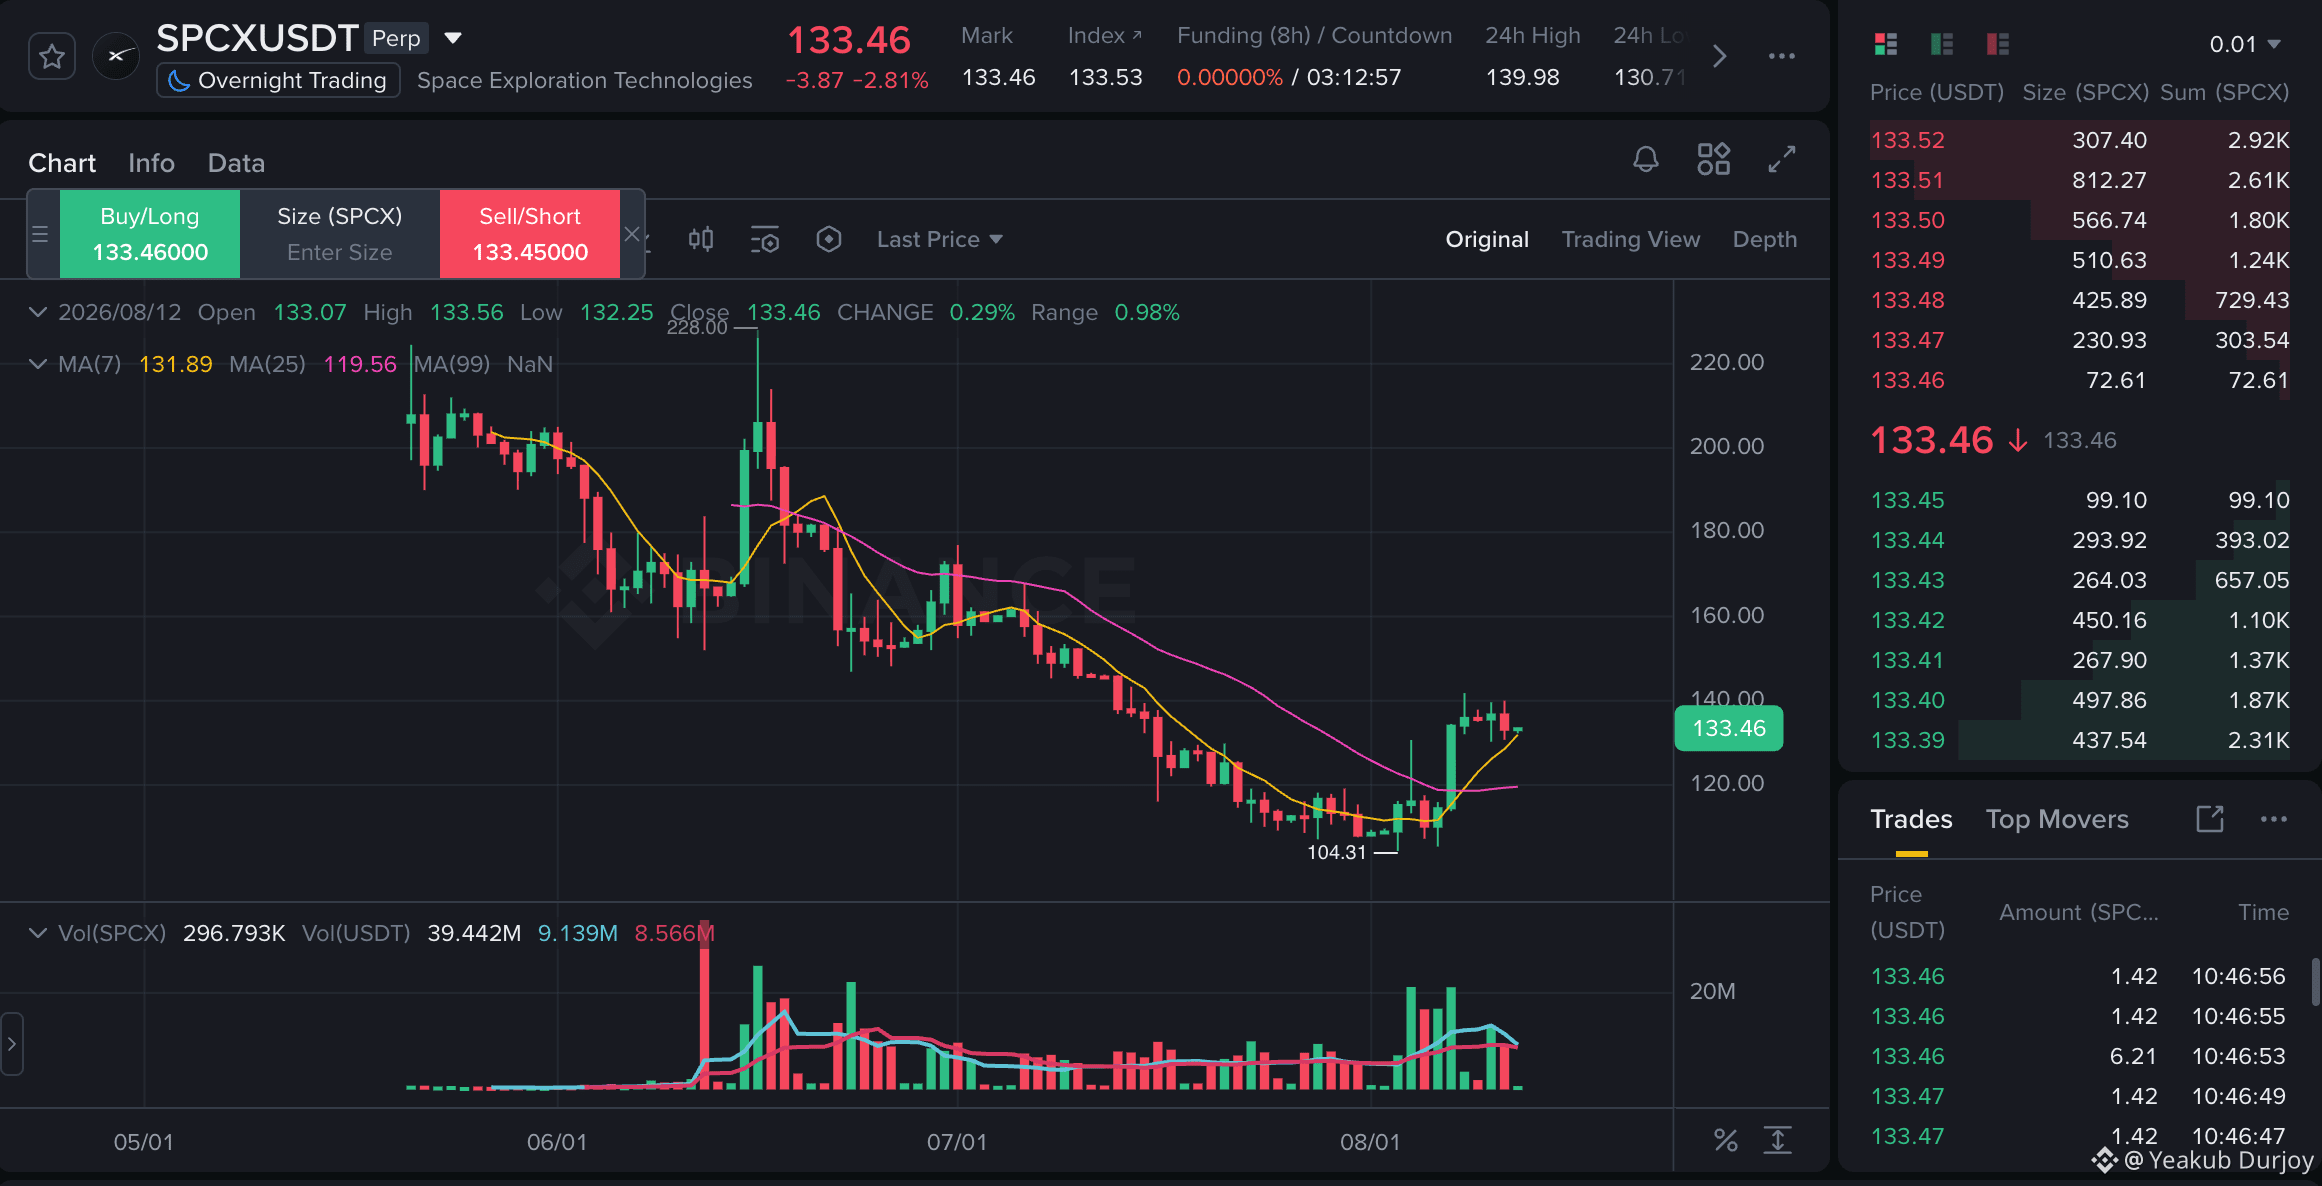Switch to the Info tab
The height and width of the screenshot is (1186, 2322).
tap(151, 163)
